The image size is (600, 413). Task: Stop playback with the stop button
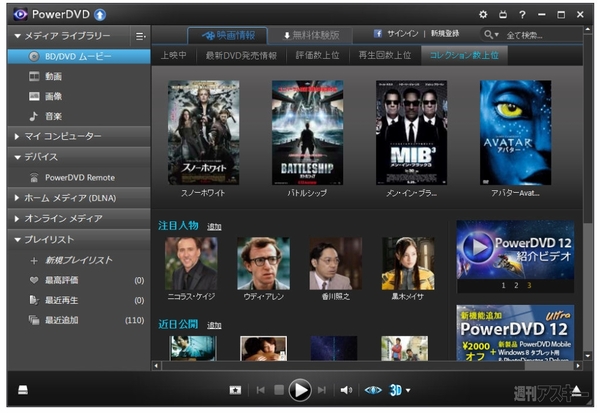[x=279, y=390]
